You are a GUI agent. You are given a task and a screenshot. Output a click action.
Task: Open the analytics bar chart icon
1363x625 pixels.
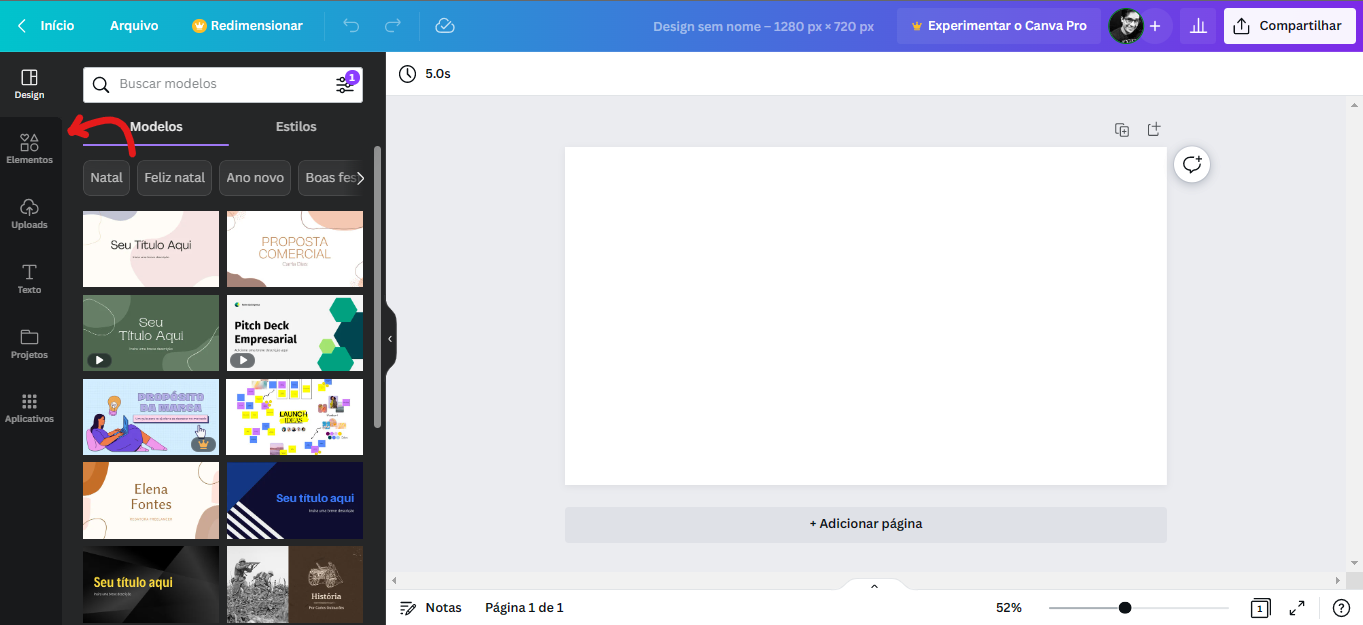click(x=1197, y=26)
